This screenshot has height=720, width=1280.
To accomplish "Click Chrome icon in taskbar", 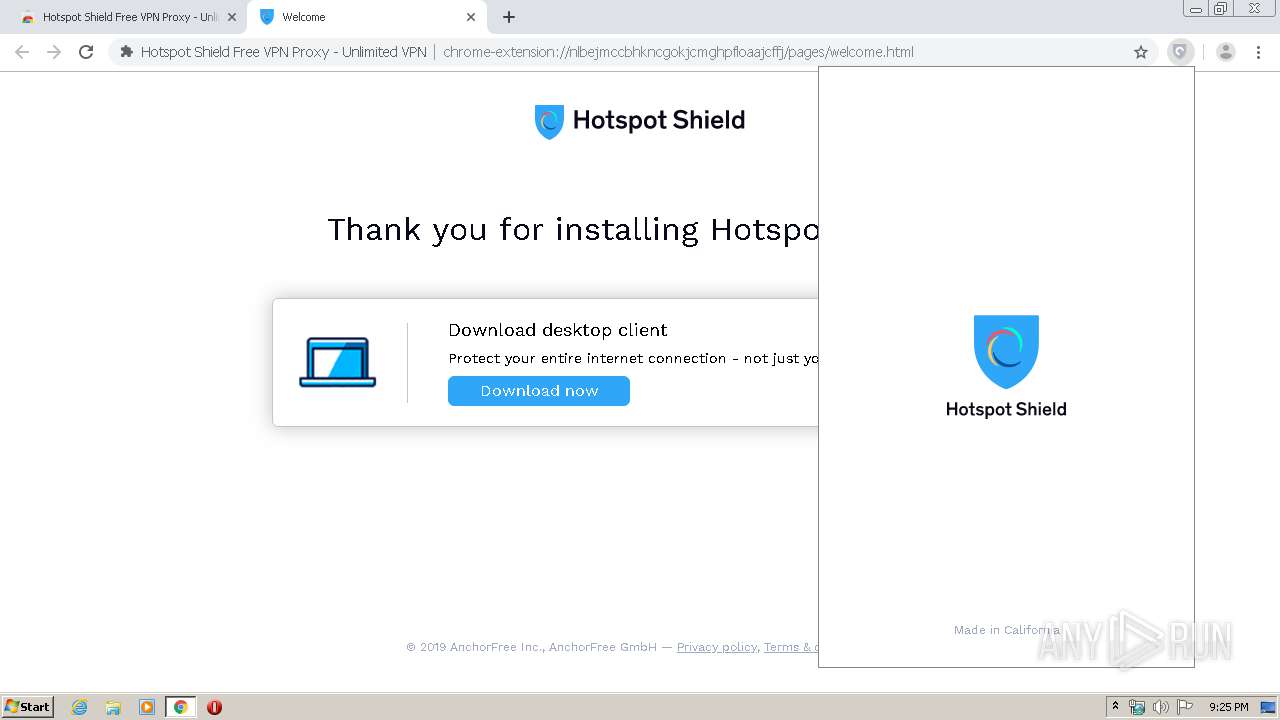I will (x=180, y=707).
